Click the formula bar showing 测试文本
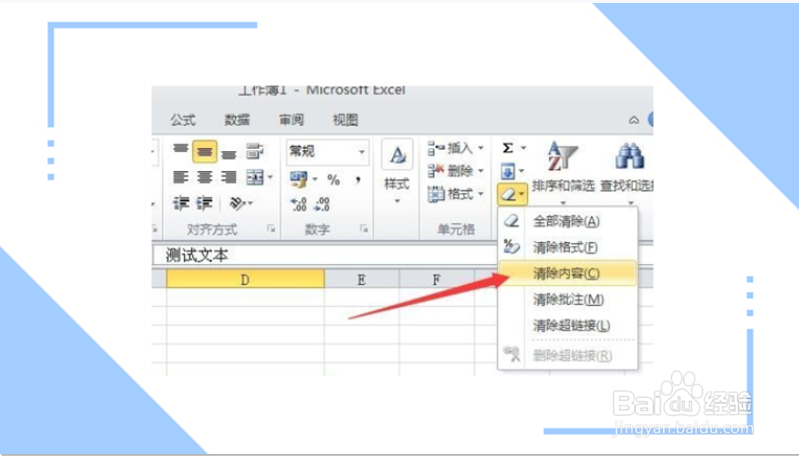799x456 pixels. pos(325,255)
